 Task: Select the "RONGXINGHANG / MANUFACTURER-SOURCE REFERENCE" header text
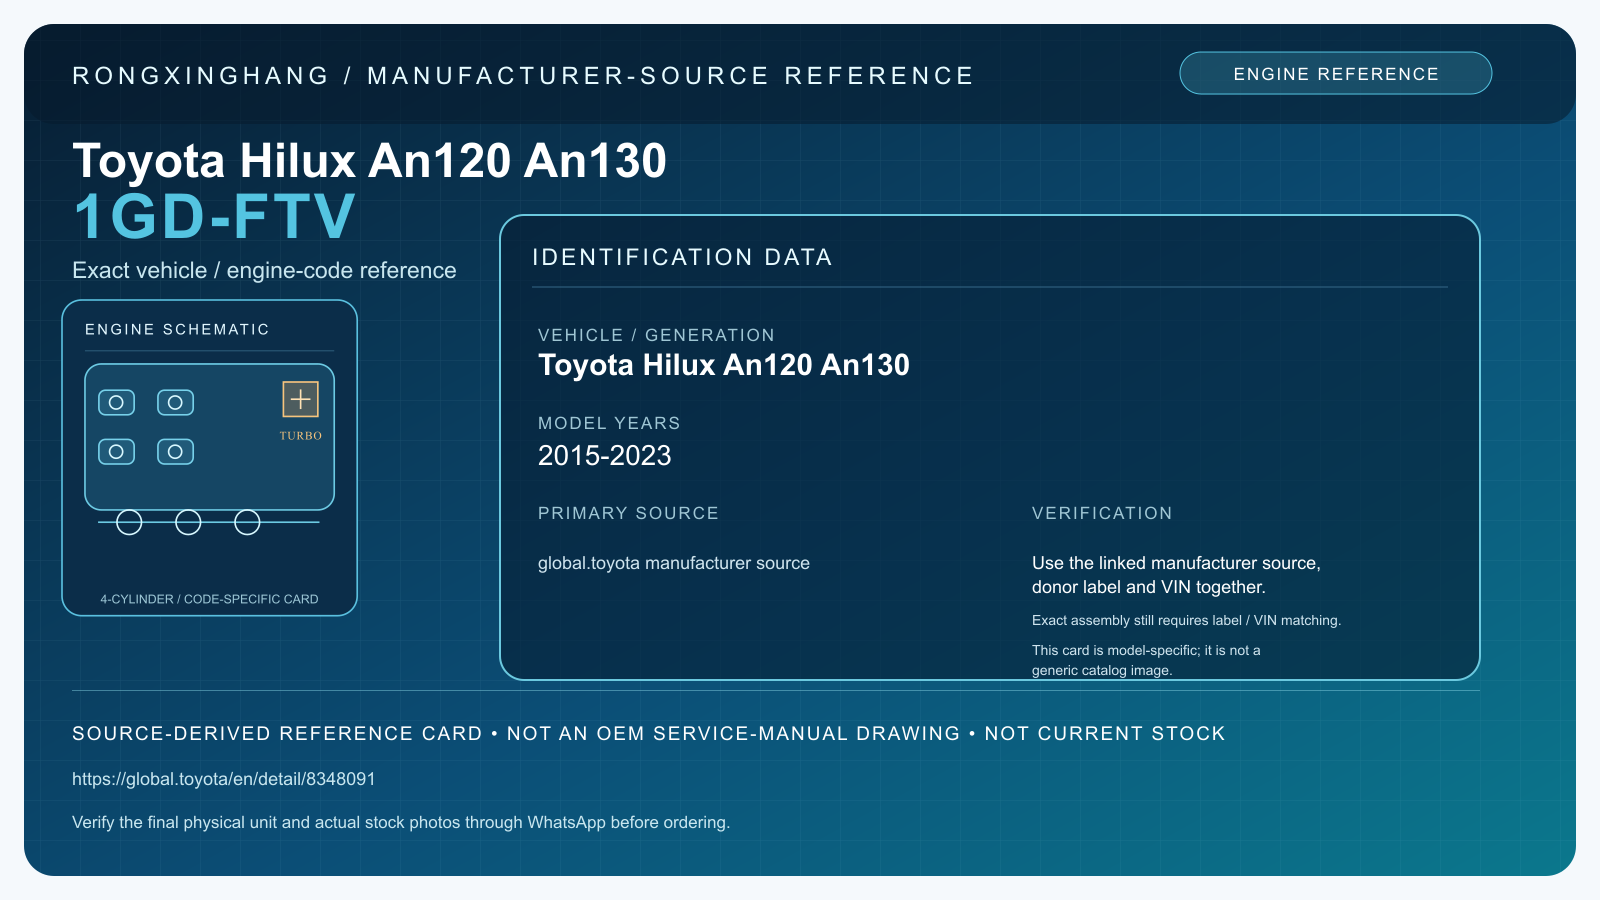point(523,76)
